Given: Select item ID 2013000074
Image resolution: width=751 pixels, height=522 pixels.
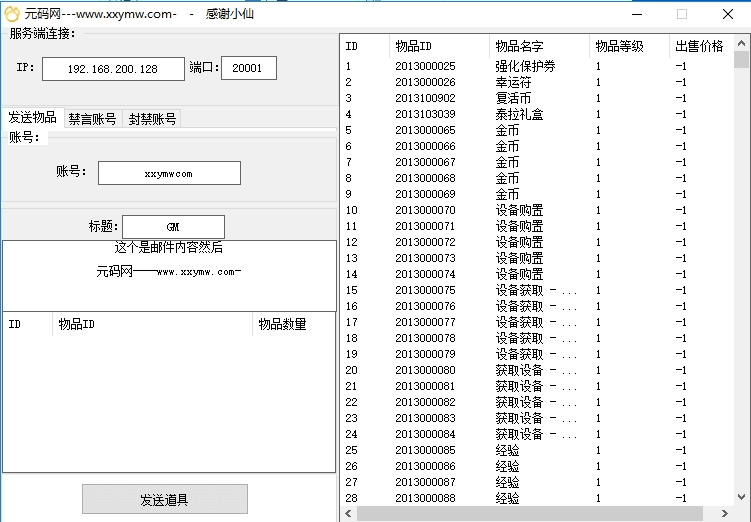Looking at the screenshot, I should click(425, 274).
